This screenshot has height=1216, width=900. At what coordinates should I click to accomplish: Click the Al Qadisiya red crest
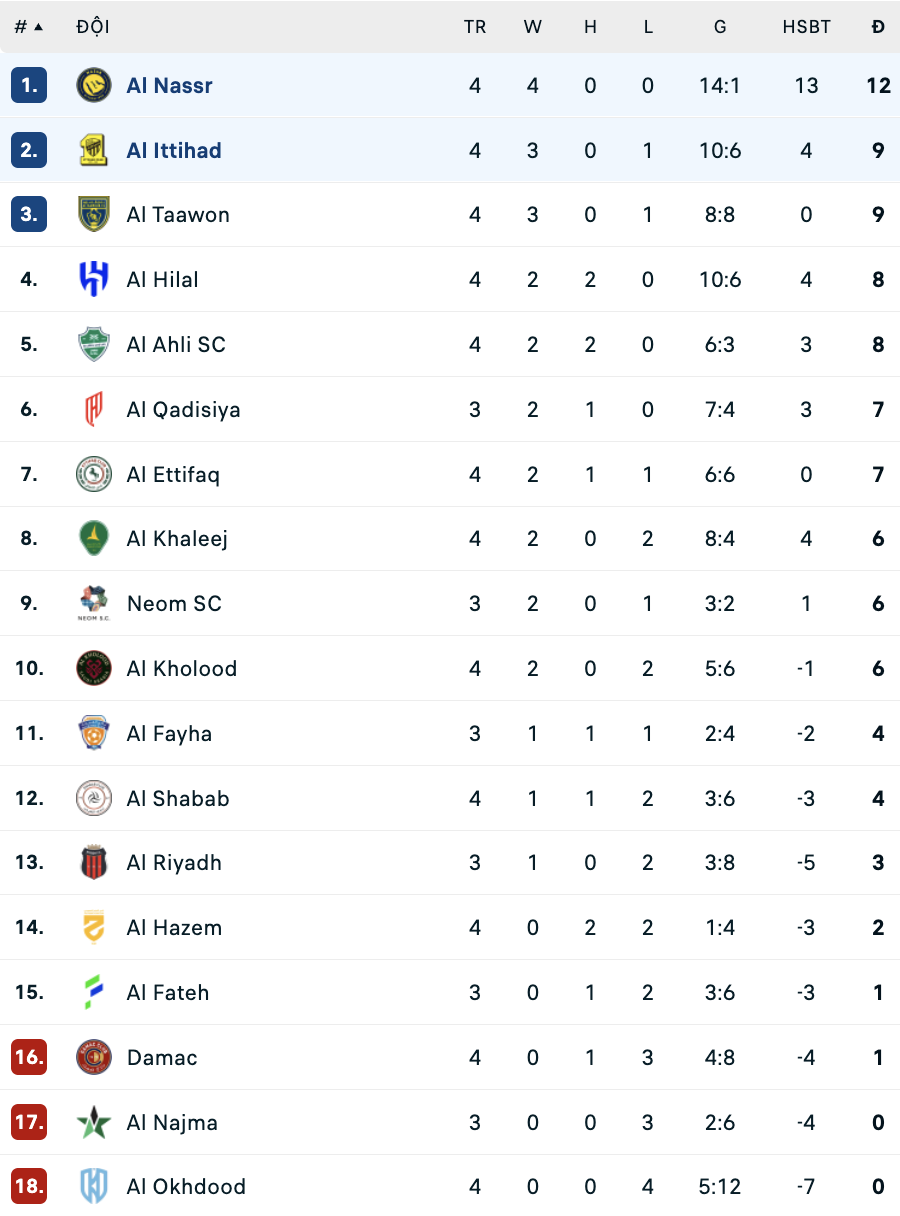(94, 409)
